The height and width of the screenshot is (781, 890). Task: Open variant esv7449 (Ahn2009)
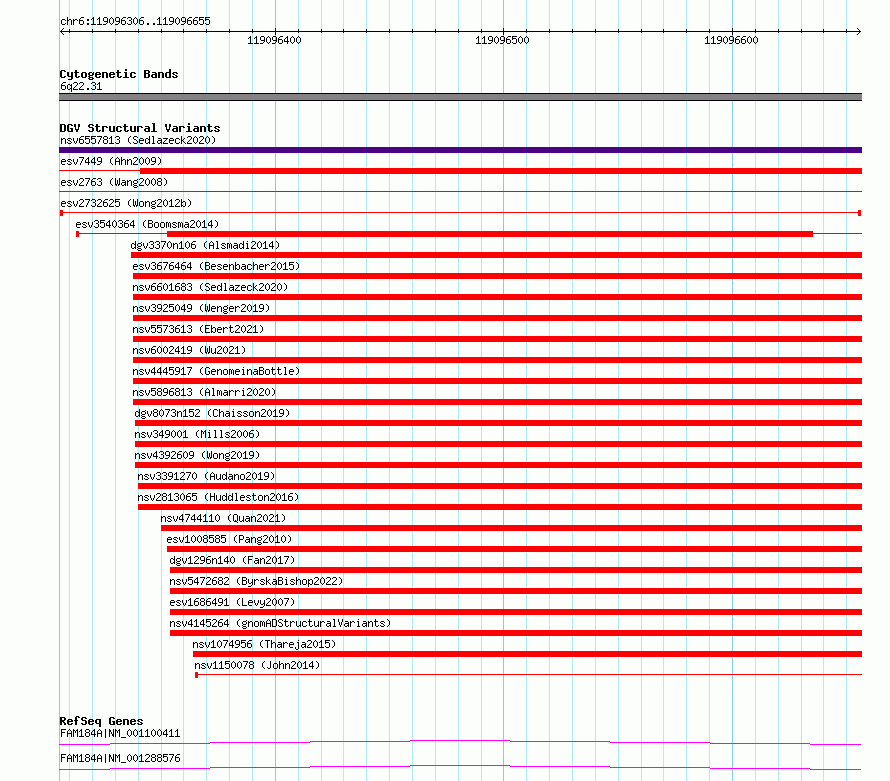pos(111,161)
